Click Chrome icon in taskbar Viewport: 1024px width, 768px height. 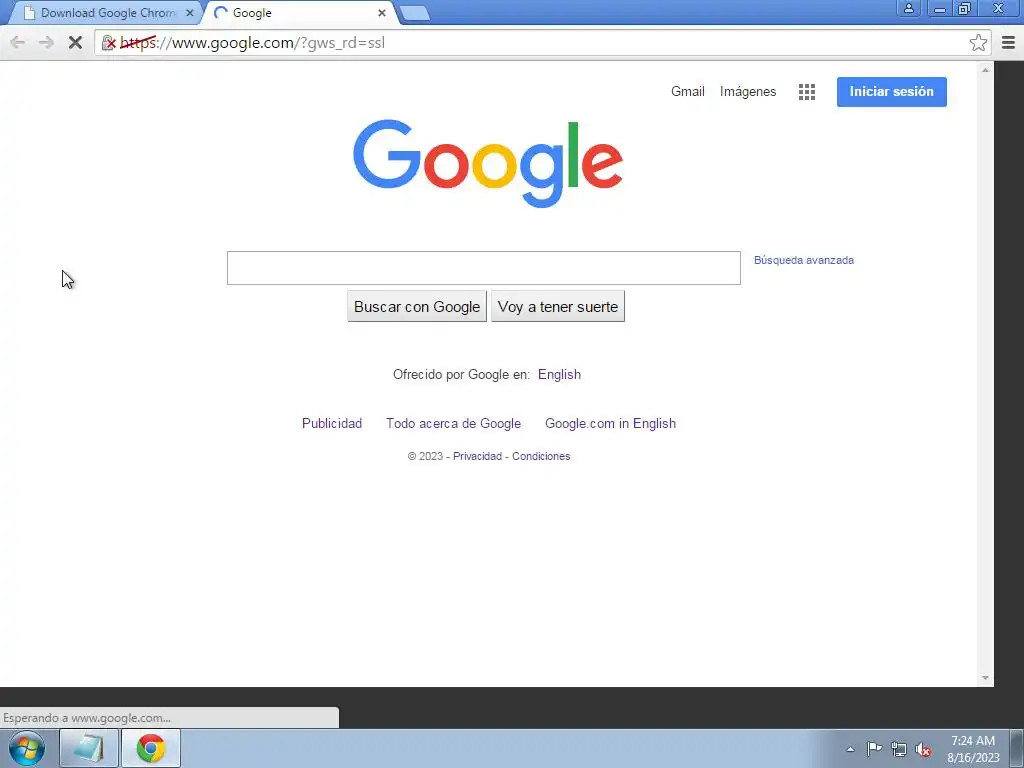(x=151, y=748)
